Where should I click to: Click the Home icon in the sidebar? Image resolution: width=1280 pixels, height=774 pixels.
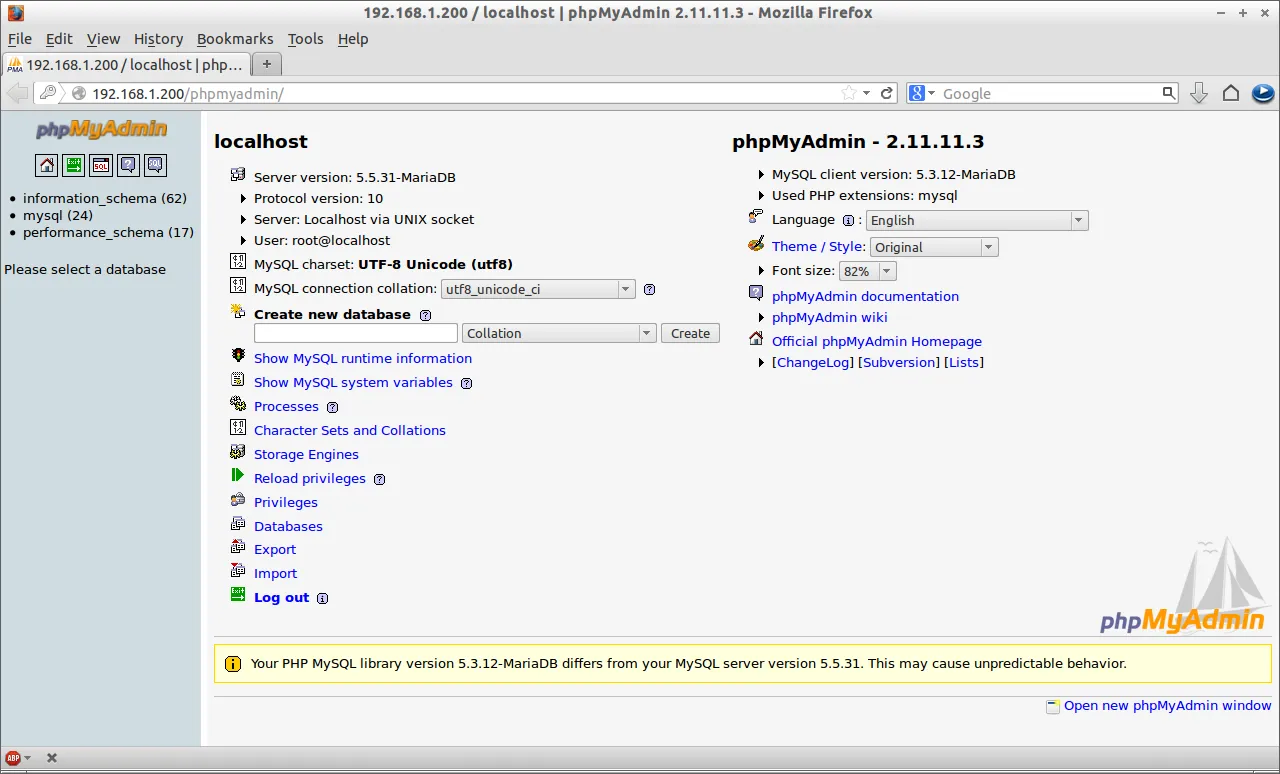coord(46,165)
